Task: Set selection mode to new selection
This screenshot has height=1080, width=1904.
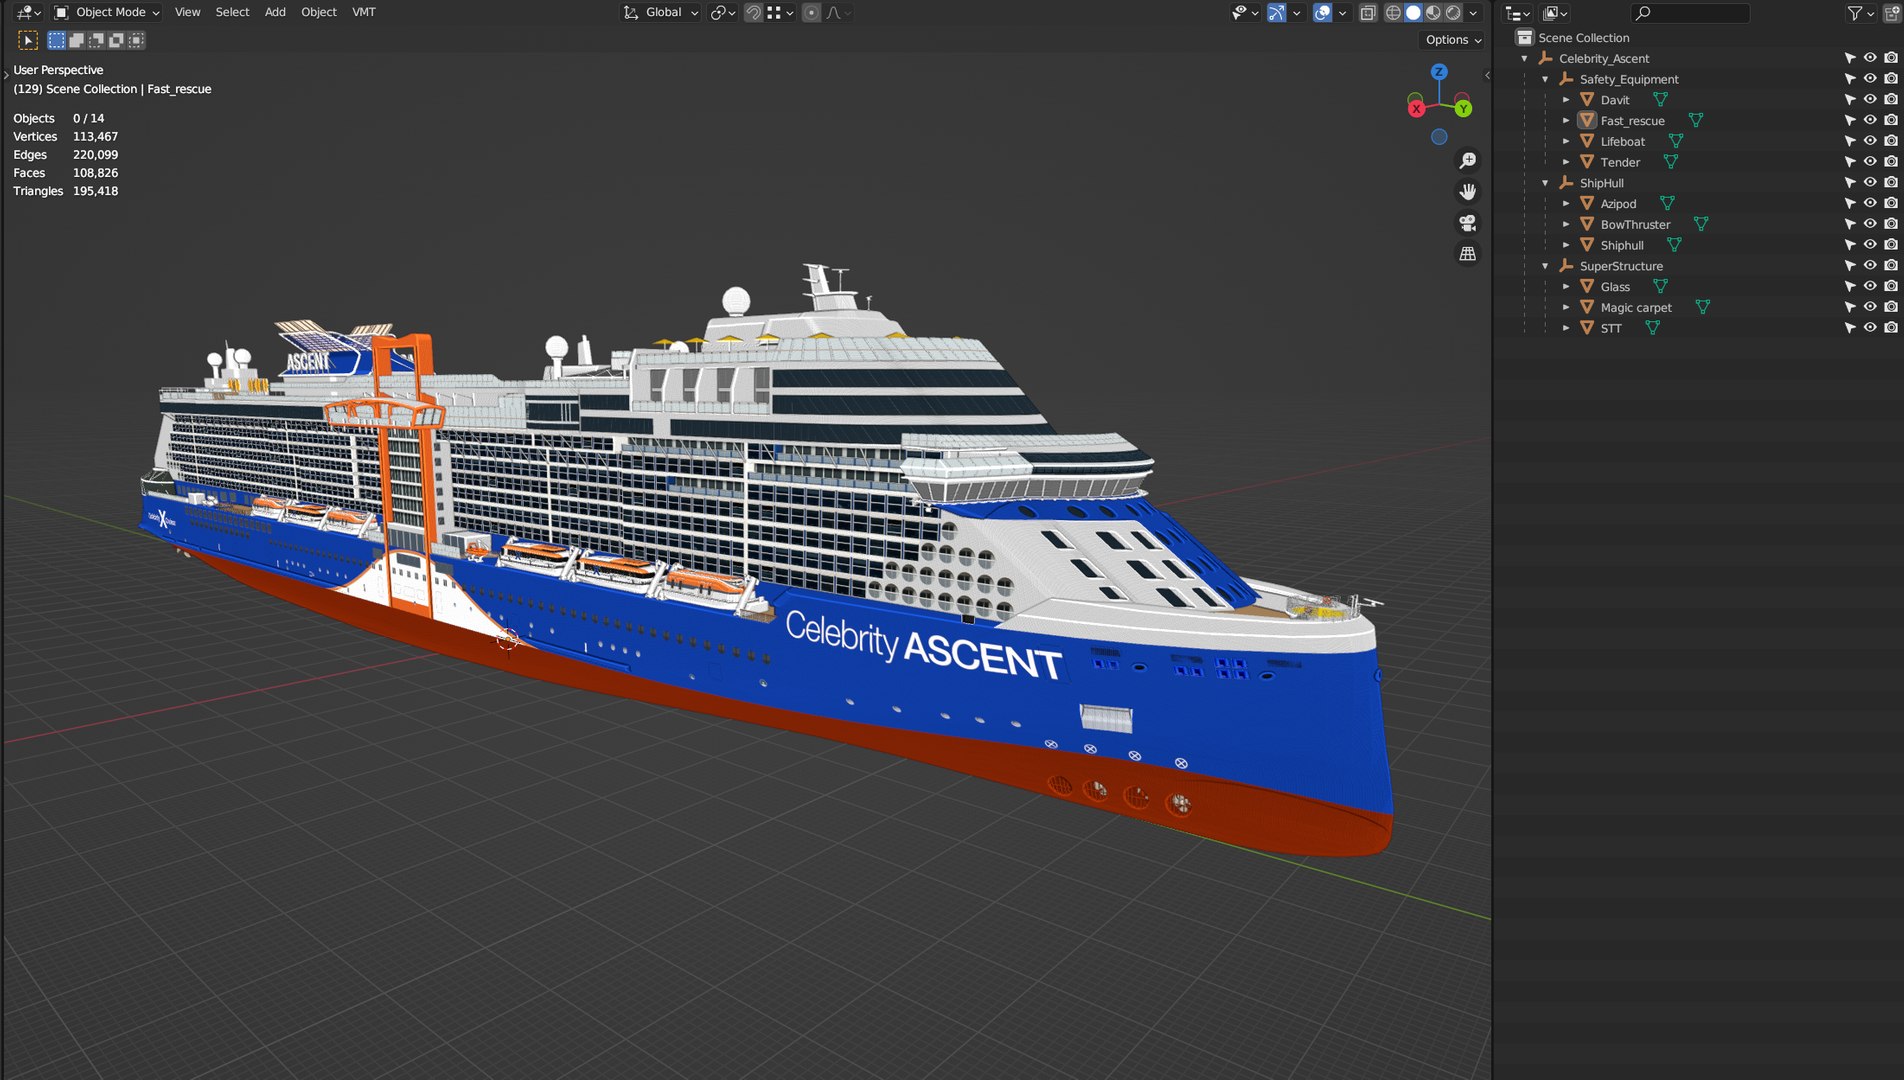Action: coord(56,40)
